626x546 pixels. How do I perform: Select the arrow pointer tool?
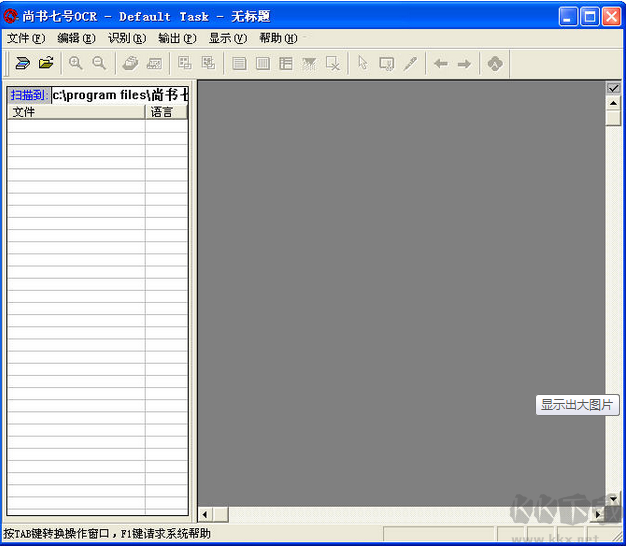tap(363, 63)
